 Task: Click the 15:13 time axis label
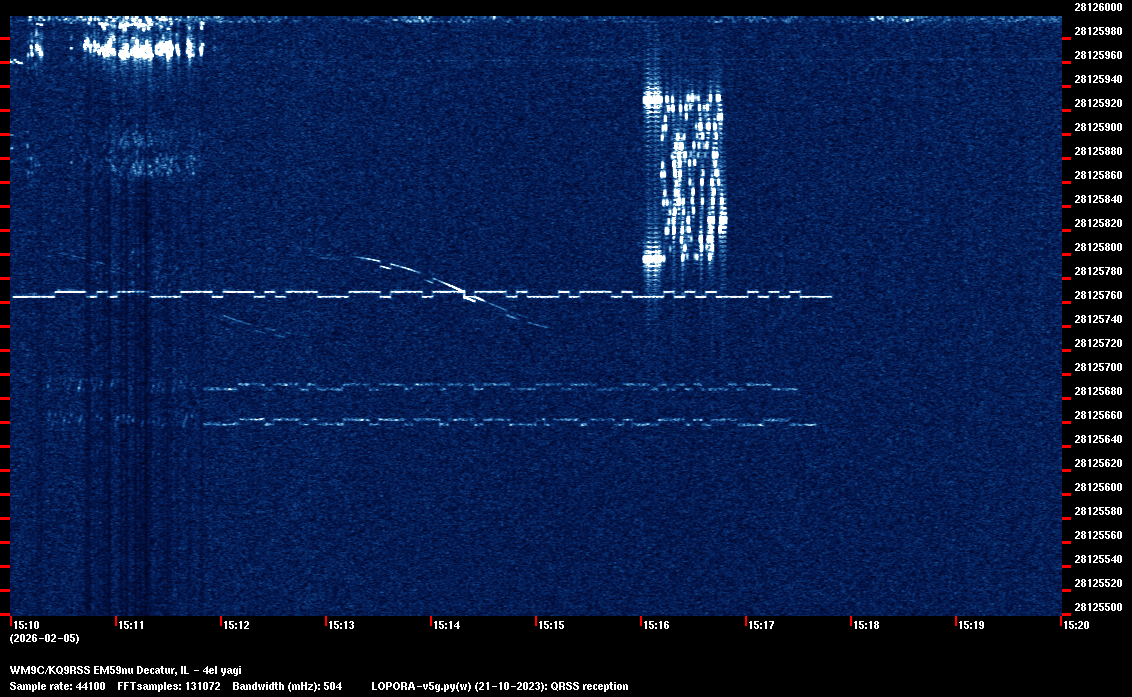(341, 626)
